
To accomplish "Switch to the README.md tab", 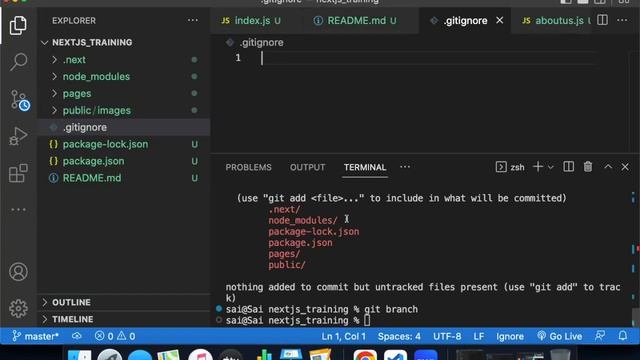I will [361, 20].
